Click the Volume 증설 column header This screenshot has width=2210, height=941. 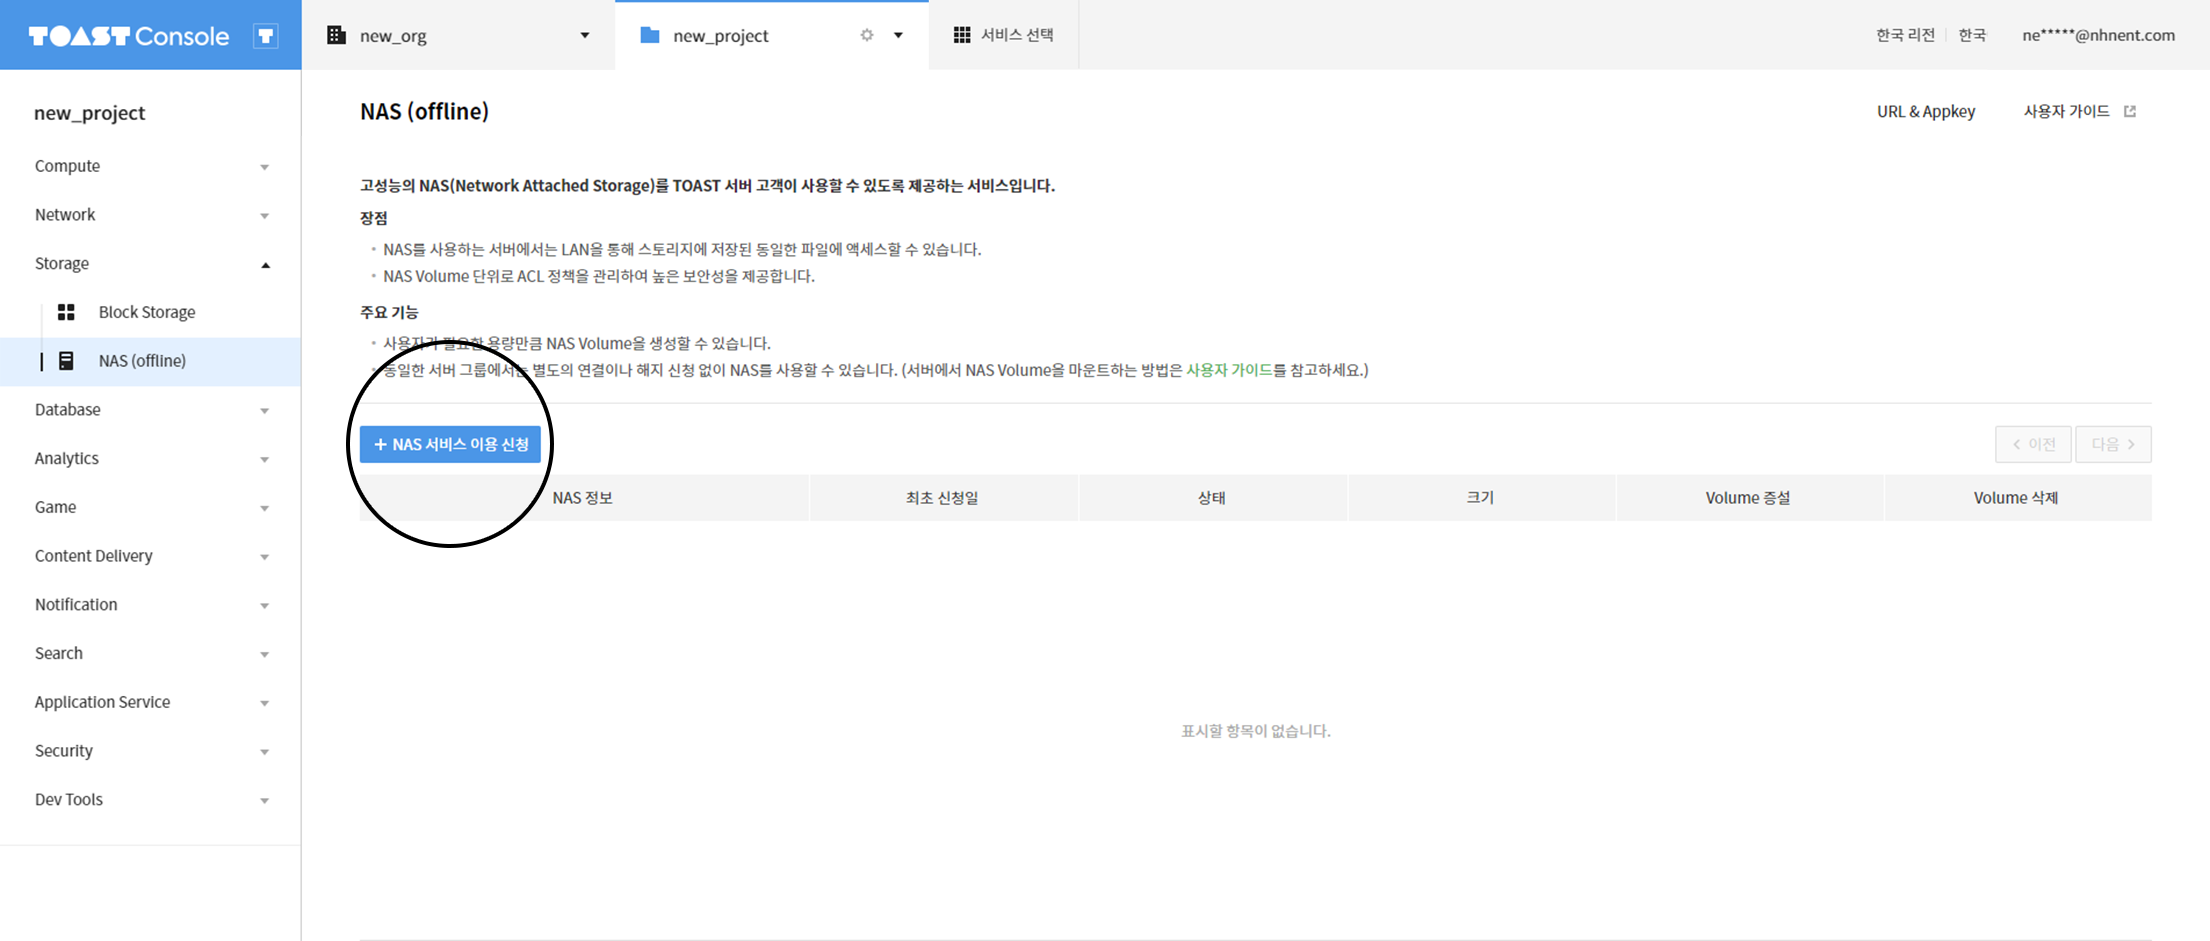pyautogui.click(x=1748, y=498)
